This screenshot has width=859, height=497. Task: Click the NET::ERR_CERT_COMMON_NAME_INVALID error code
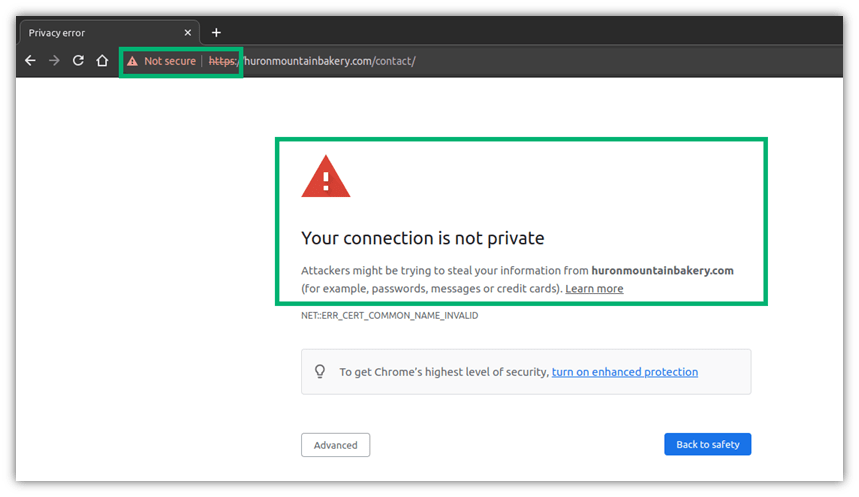(390, 316)
